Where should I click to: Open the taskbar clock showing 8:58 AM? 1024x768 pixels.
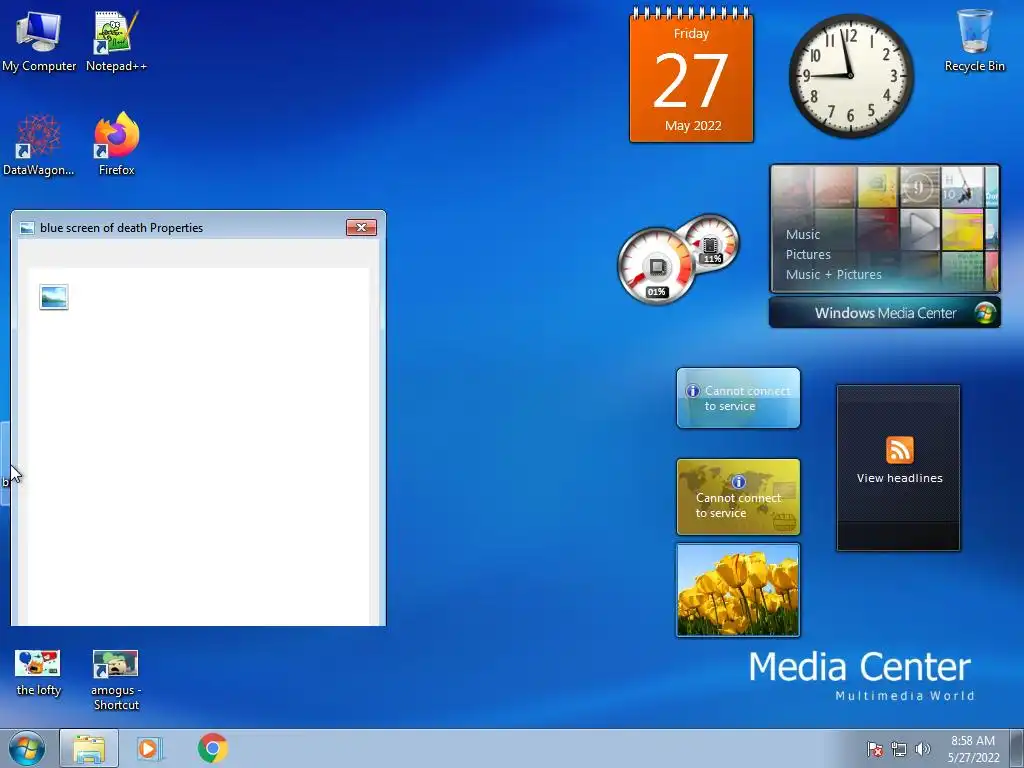click(973, 749)
